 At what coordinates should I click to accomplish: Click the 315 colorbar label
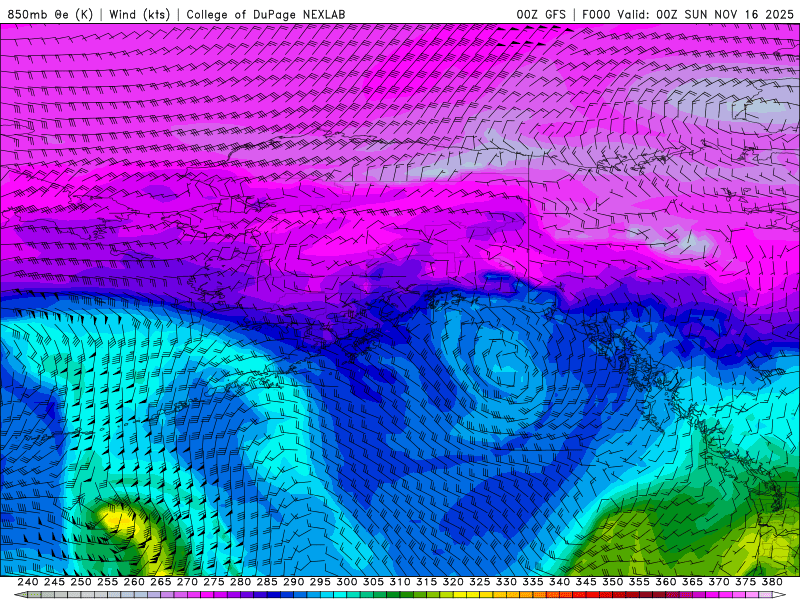[x=426, y=582]
